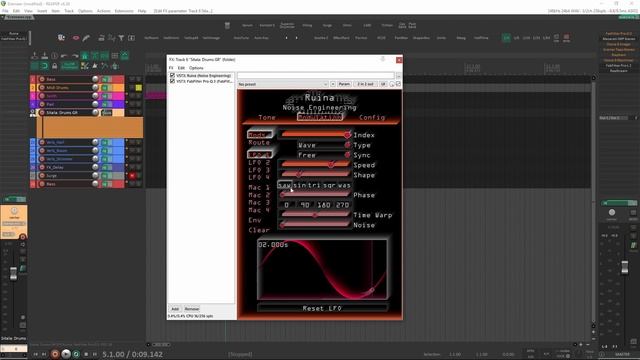The width and height of the screenshot is (640, 360).
Task: Toggle the VST3i Ruina plugin checkbox
Action: pos(172,76)
